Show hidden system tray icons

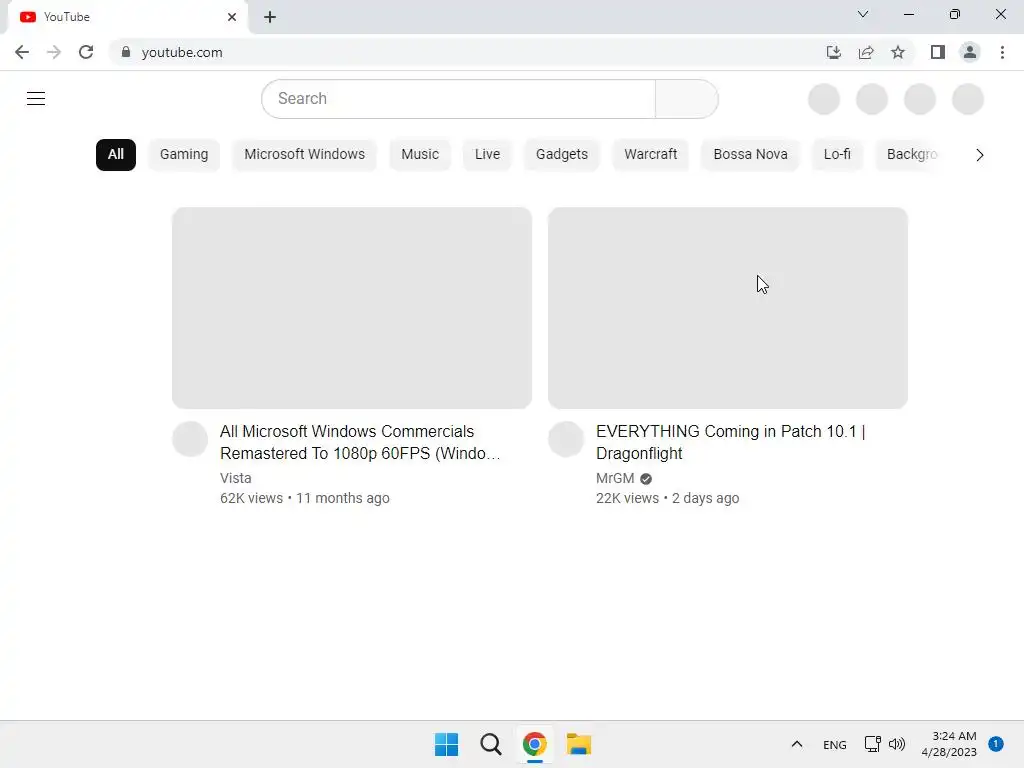[797, 744]
